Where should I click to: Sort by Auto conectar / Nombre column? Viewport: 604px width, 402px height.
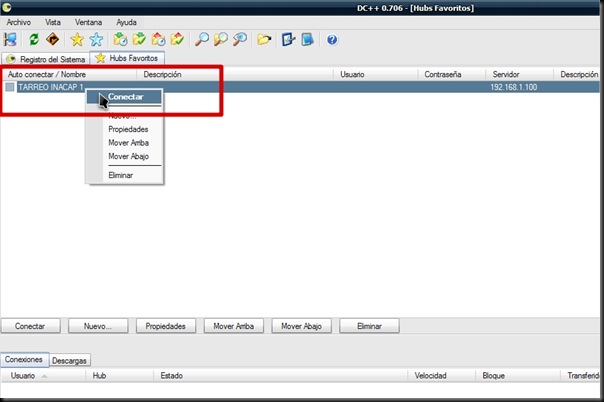(x=69, y=74)
